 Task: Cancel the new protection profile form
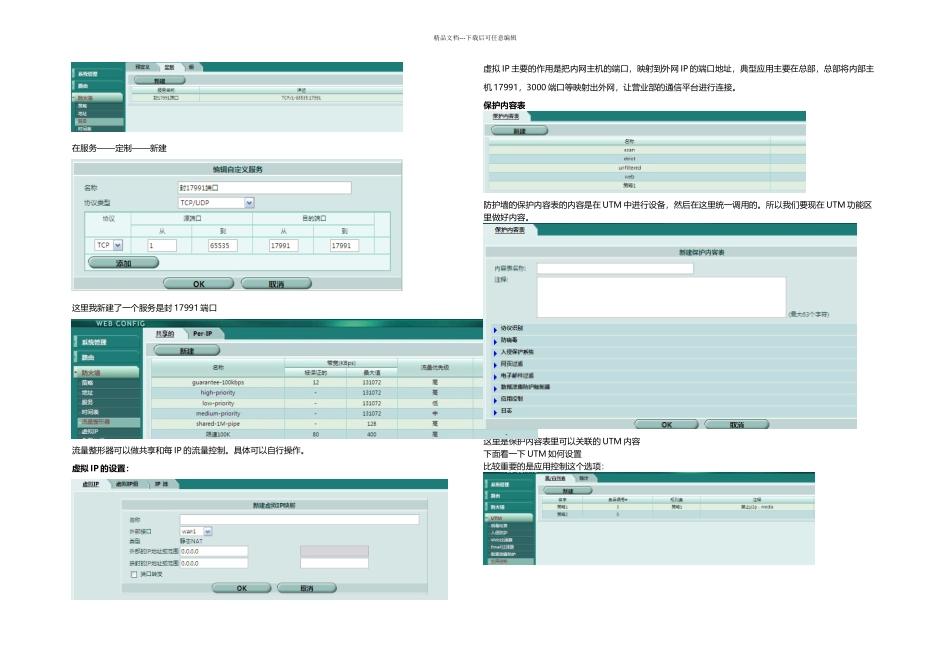click(x=737, y=424)
